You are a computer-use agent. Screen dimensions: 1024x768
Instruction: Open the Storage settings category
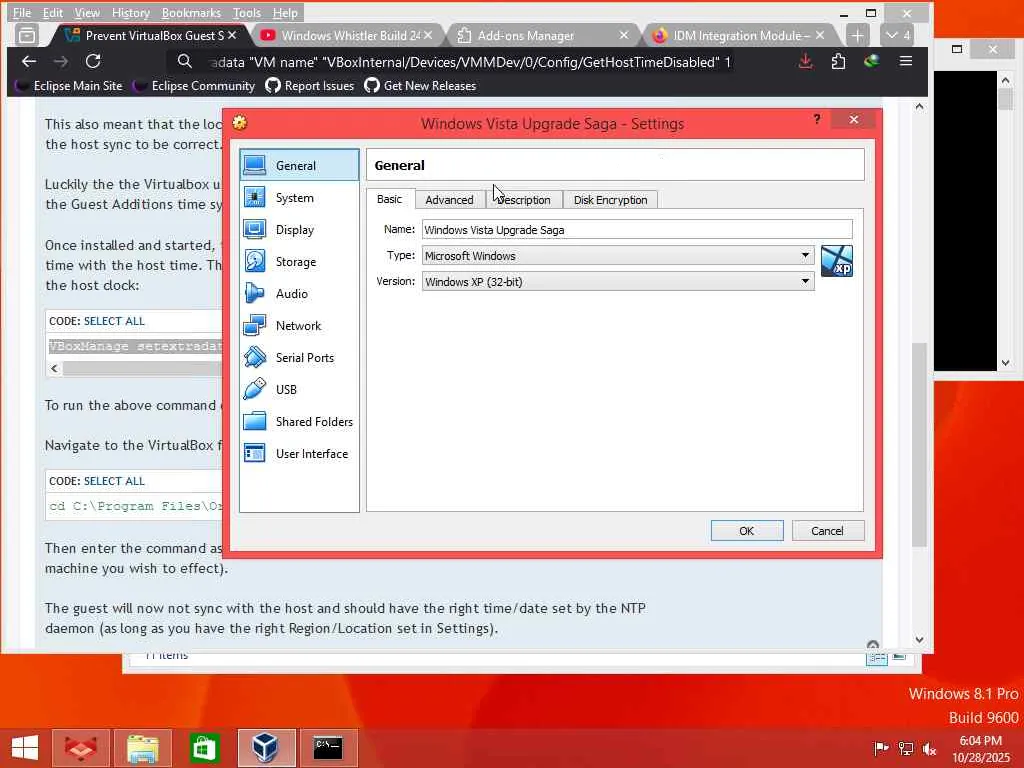coord(299,261)
